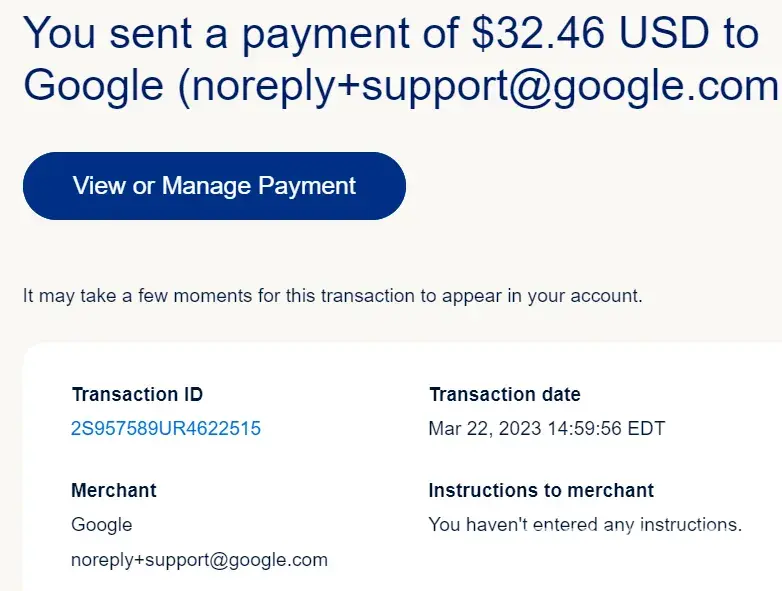Click the Instructions to merchant label
This screenshot has height=591, width=782.
point(541,491)
